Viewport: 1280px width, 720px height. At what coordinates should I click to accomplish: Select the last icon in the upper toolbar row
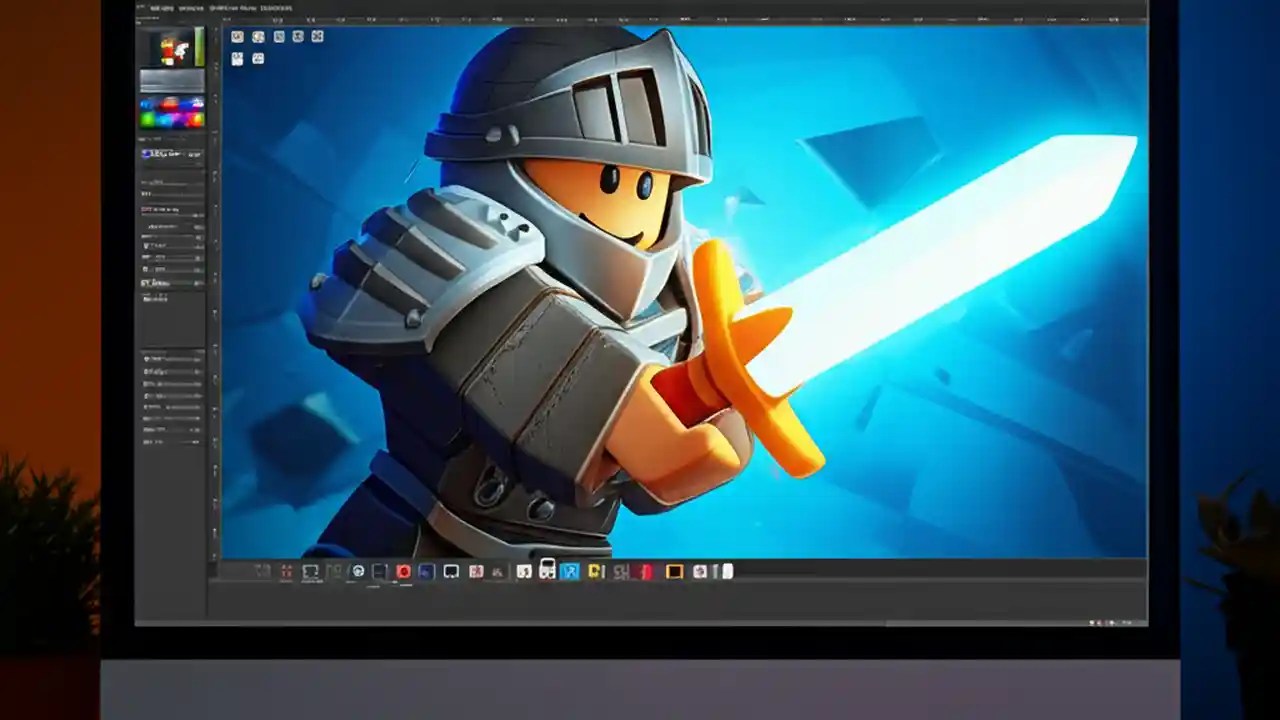tap(318, 37)
